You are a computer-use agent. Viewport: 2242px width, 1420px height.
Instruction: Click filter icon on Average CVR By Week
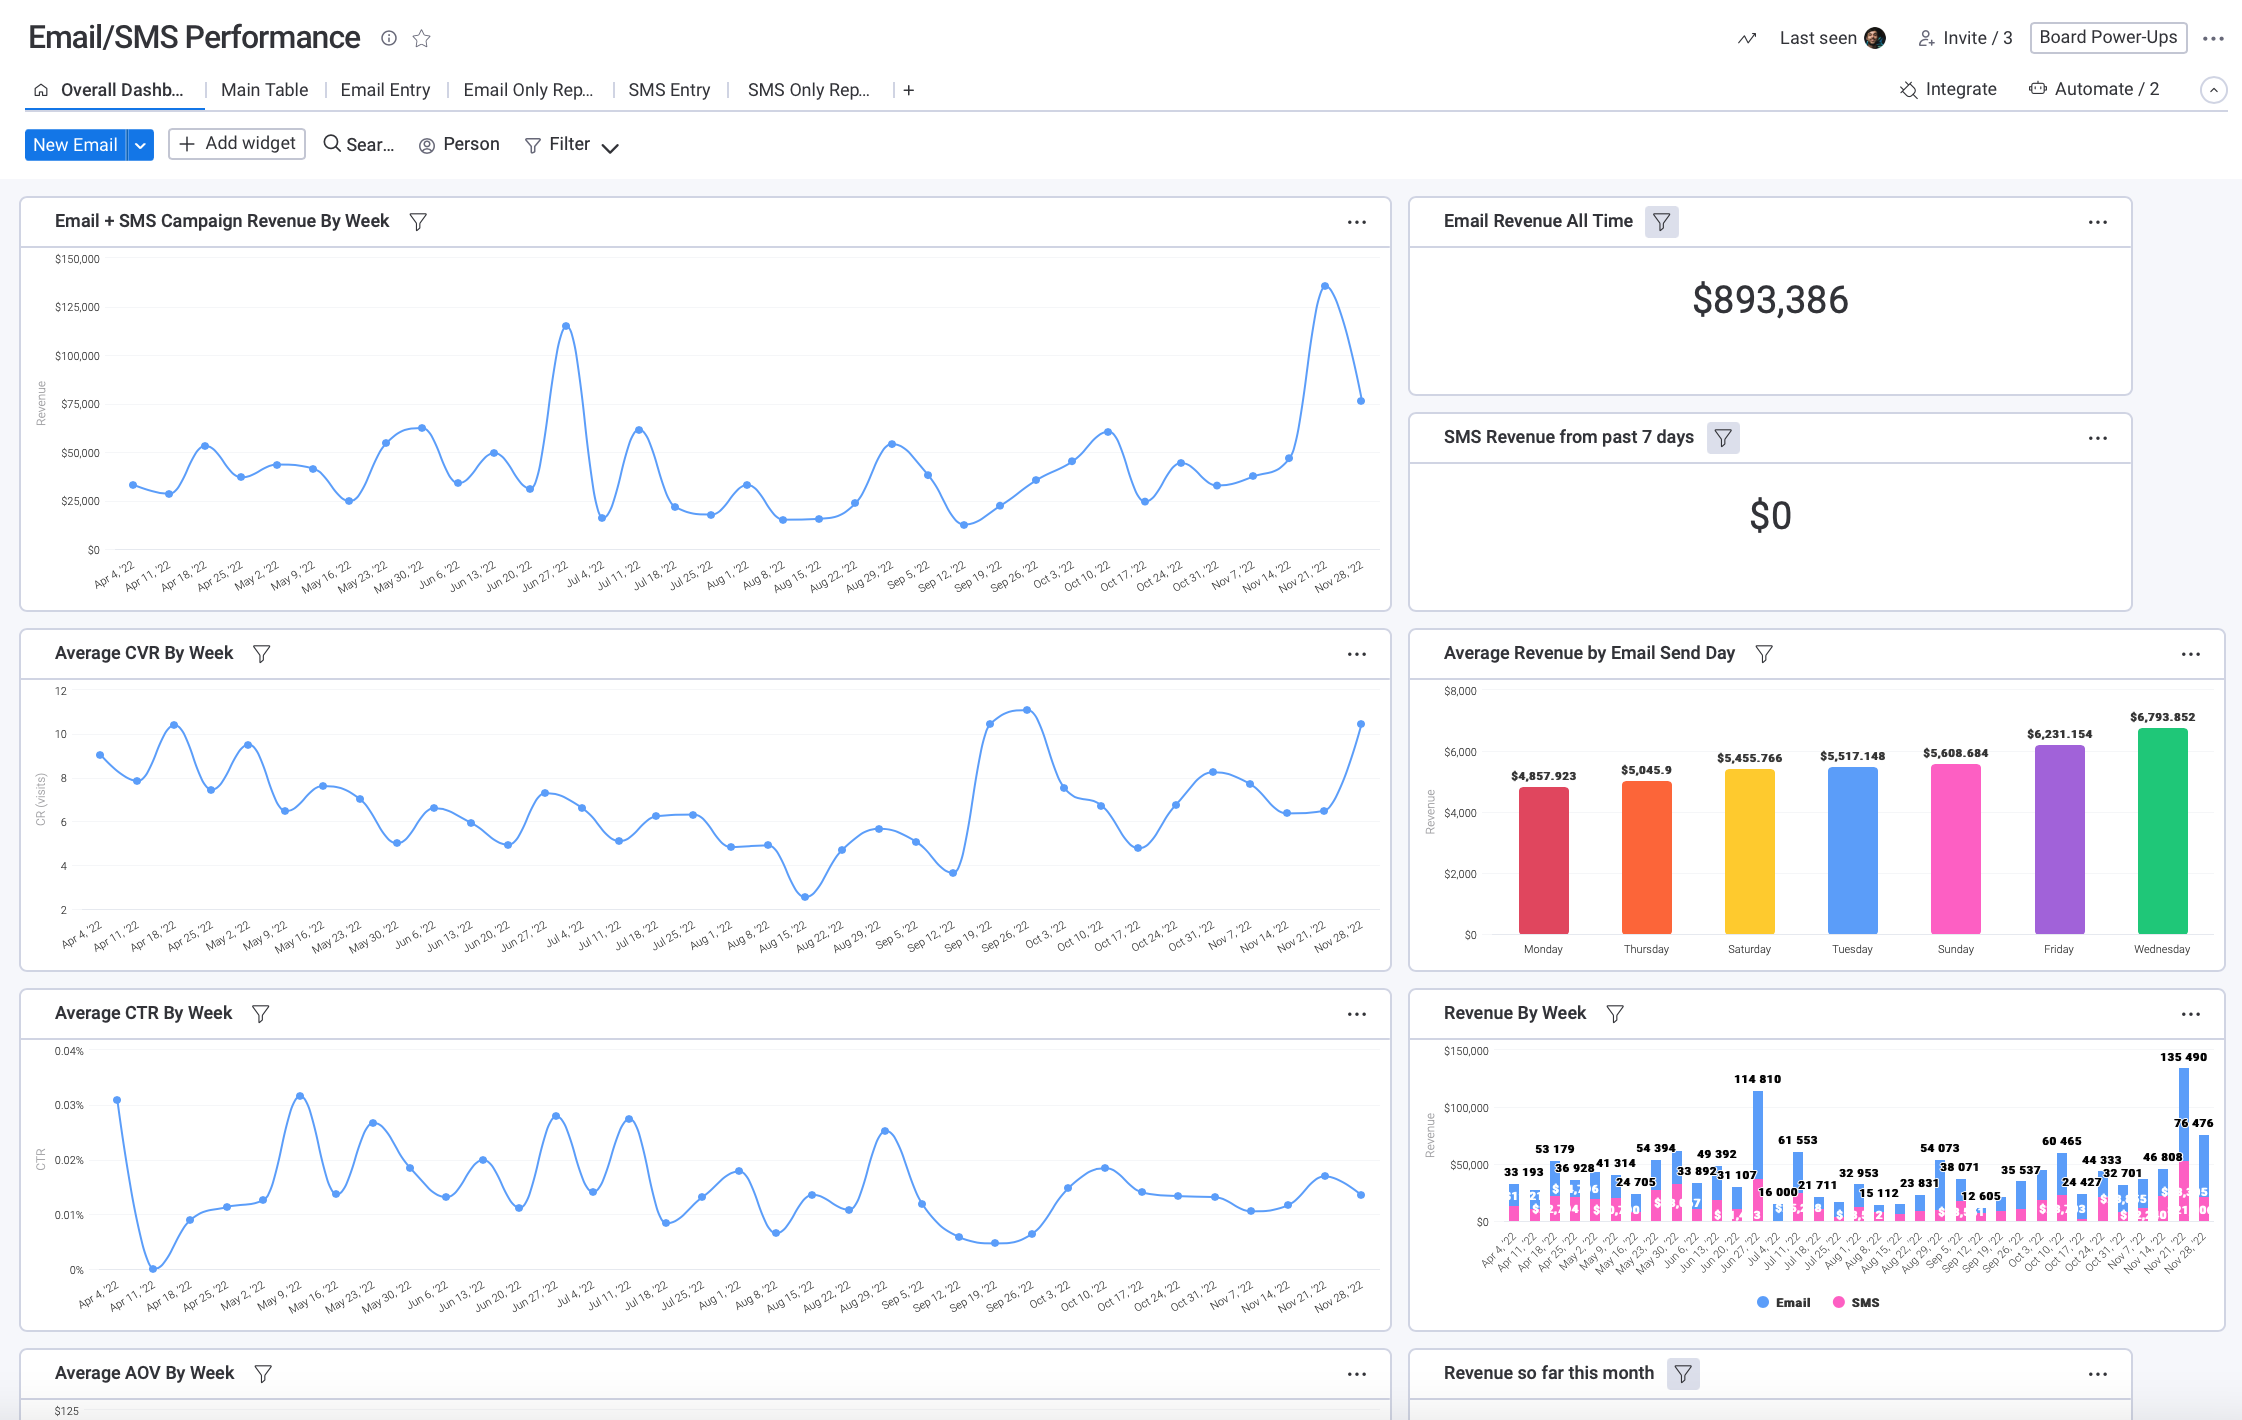[x=261, y=653]
